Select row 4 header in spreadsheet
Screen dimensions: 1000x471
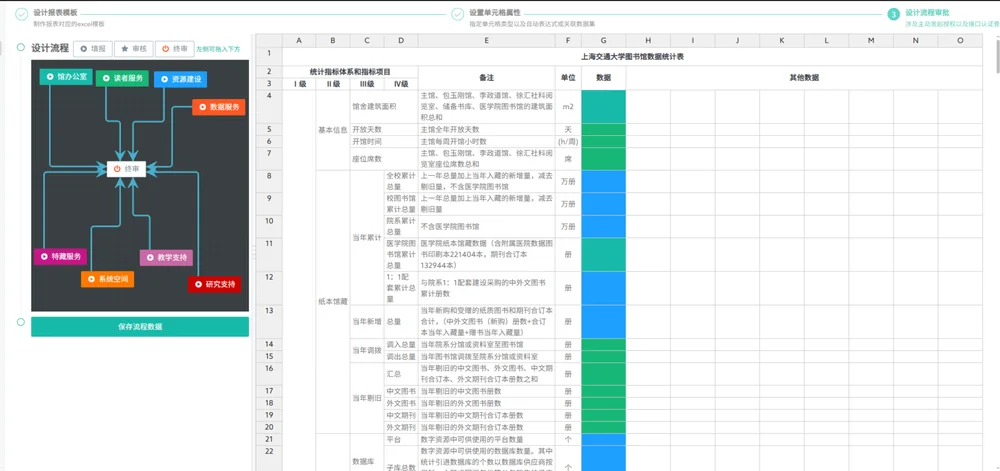pyautogui.click(x=269, y=106)
